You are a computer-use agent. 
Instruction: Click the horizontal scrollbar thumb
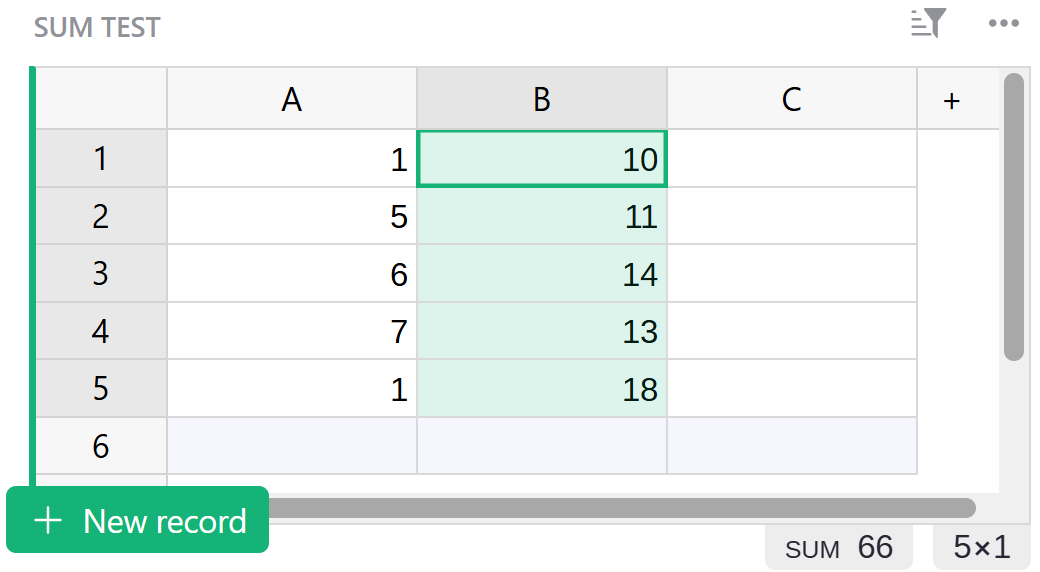[620, 508]
